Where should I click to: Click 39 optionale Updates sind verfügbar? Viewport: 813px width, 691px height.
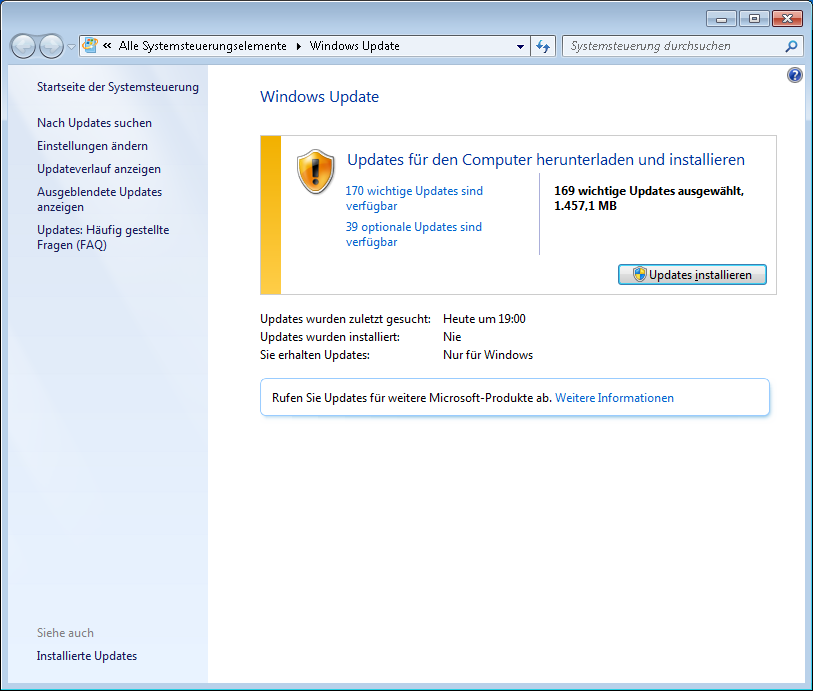(x=413, y=234)
